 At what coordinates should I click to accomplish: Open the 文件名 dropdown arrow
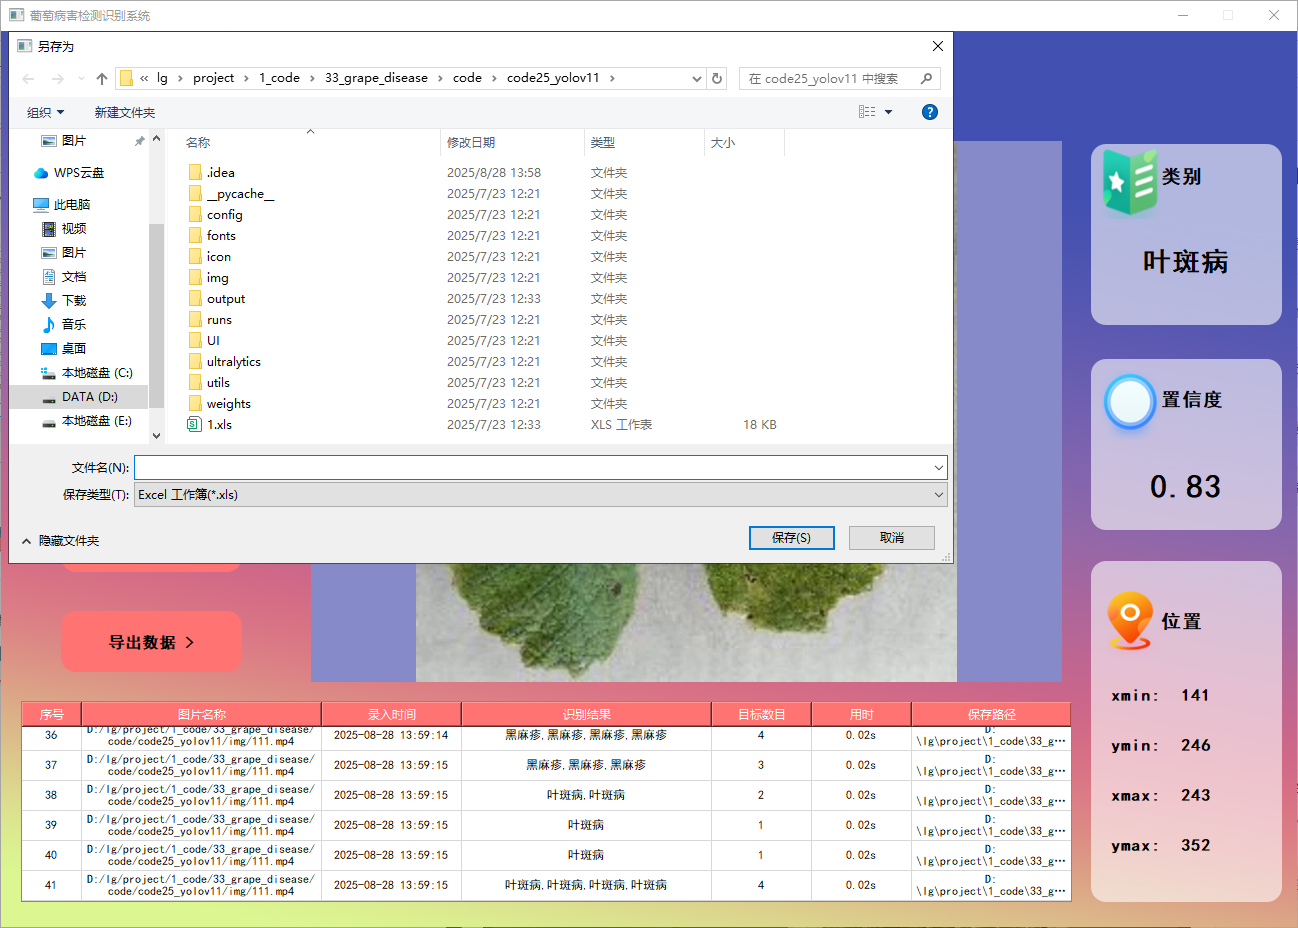tap(938, 467)
